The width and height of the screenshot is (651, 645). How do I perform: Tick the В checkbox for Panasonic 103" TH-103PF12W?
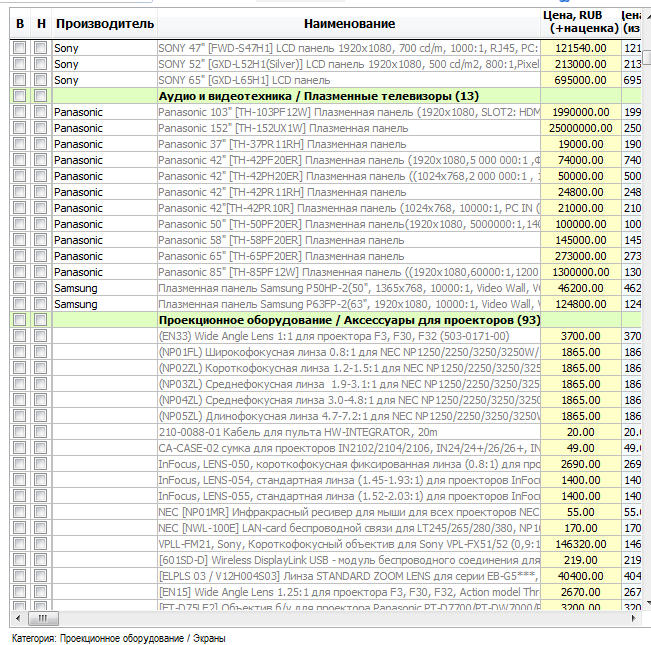19,112
